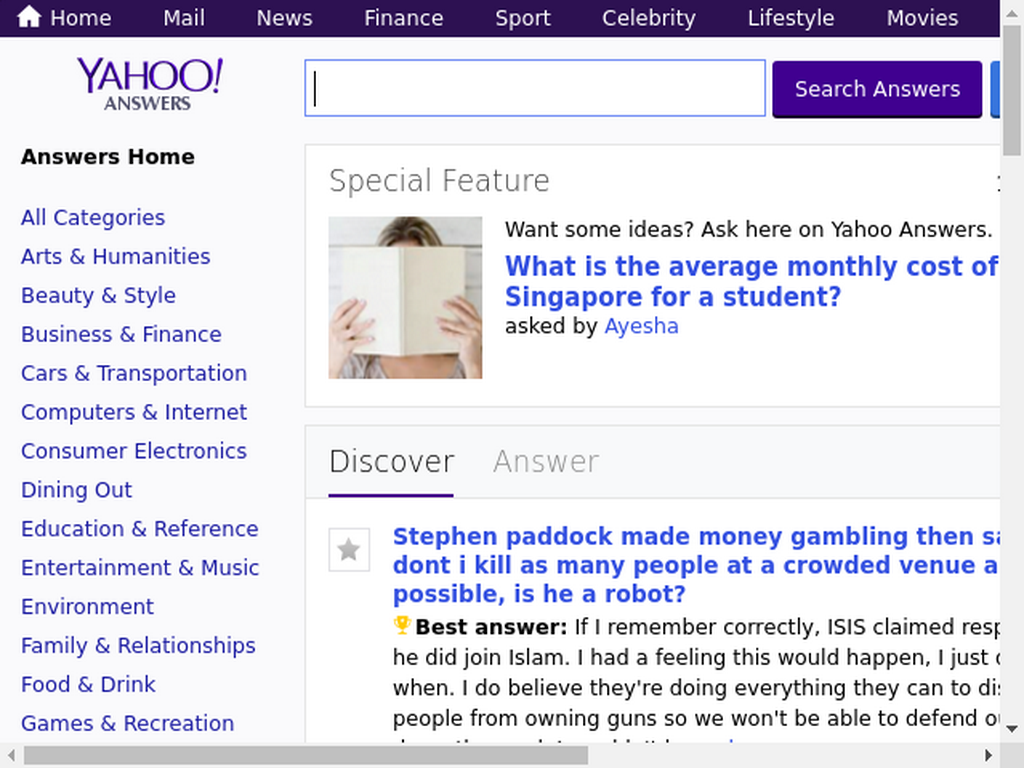Open Cars & Transportation category
The image size is (1024, 768).
(134, 373)
